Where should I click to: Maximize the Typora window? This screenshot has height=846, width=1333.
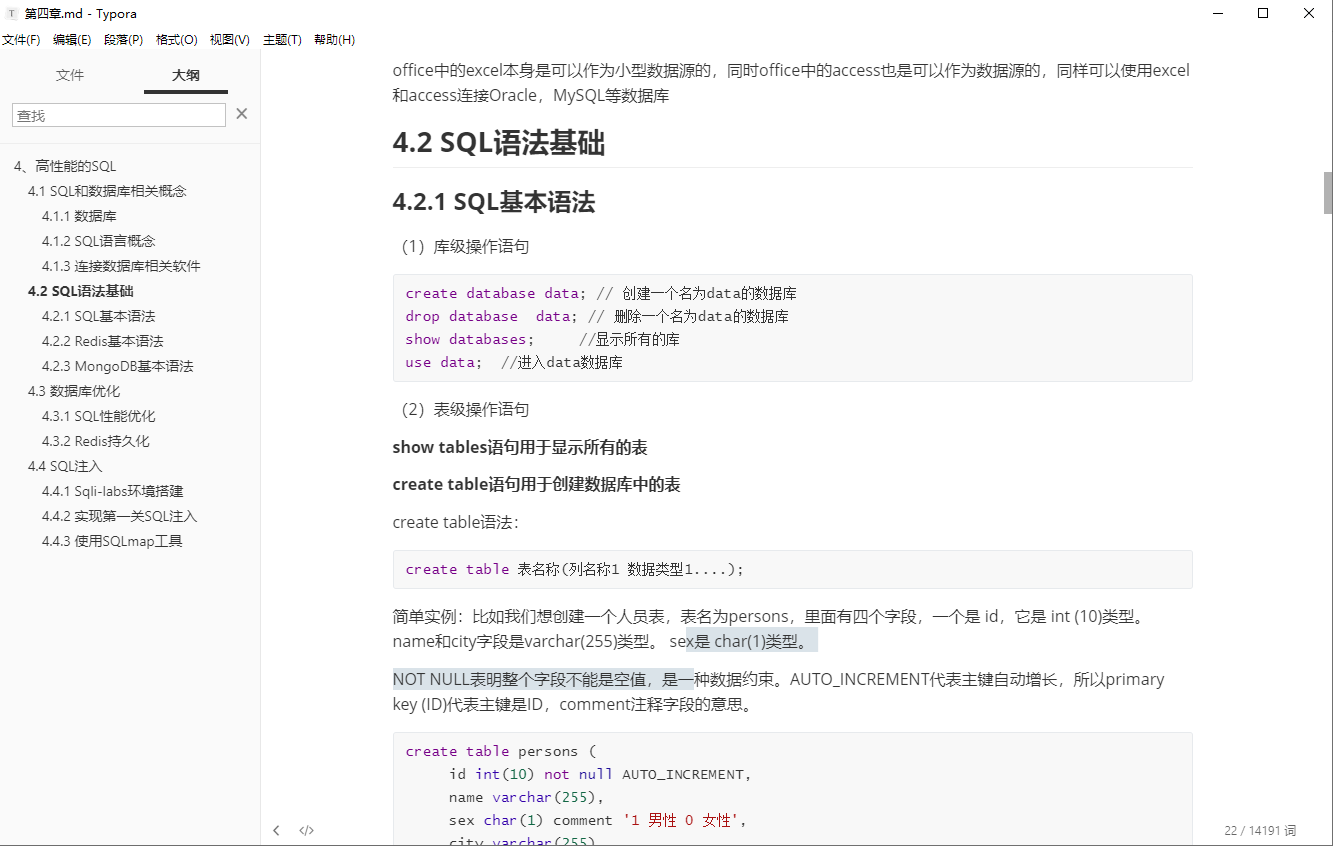point(1263,13)
